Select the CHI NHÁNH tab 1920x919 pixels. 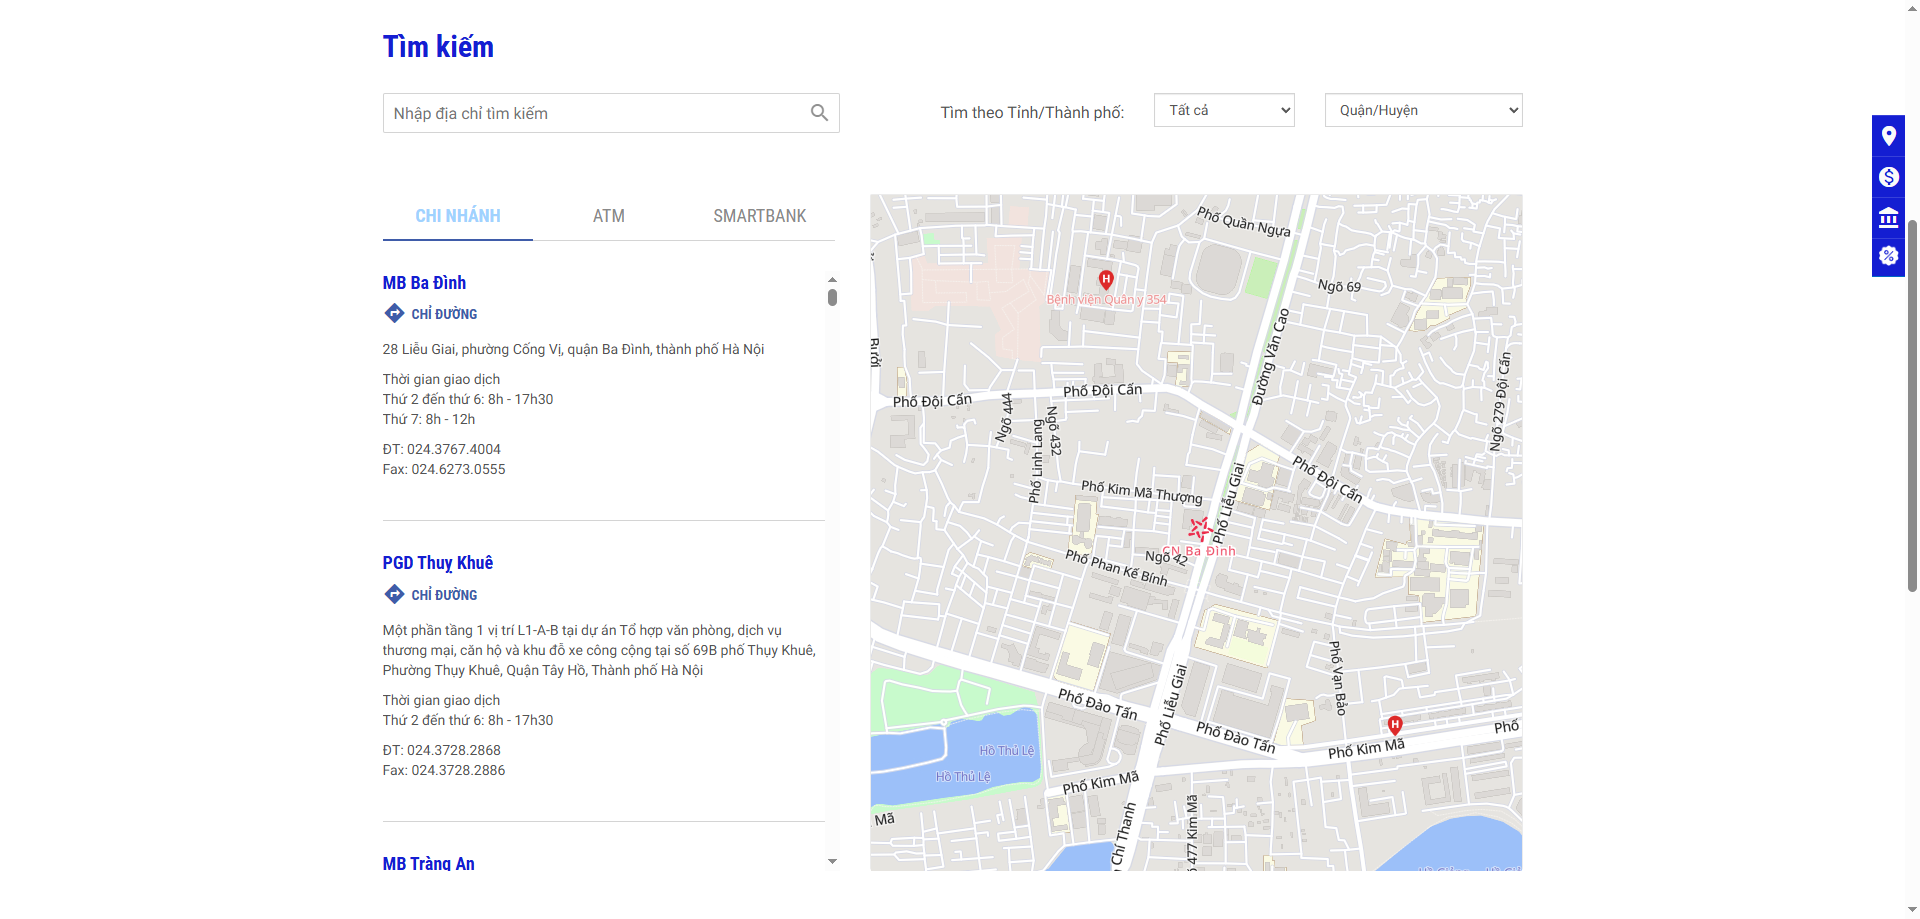[457, 216]
